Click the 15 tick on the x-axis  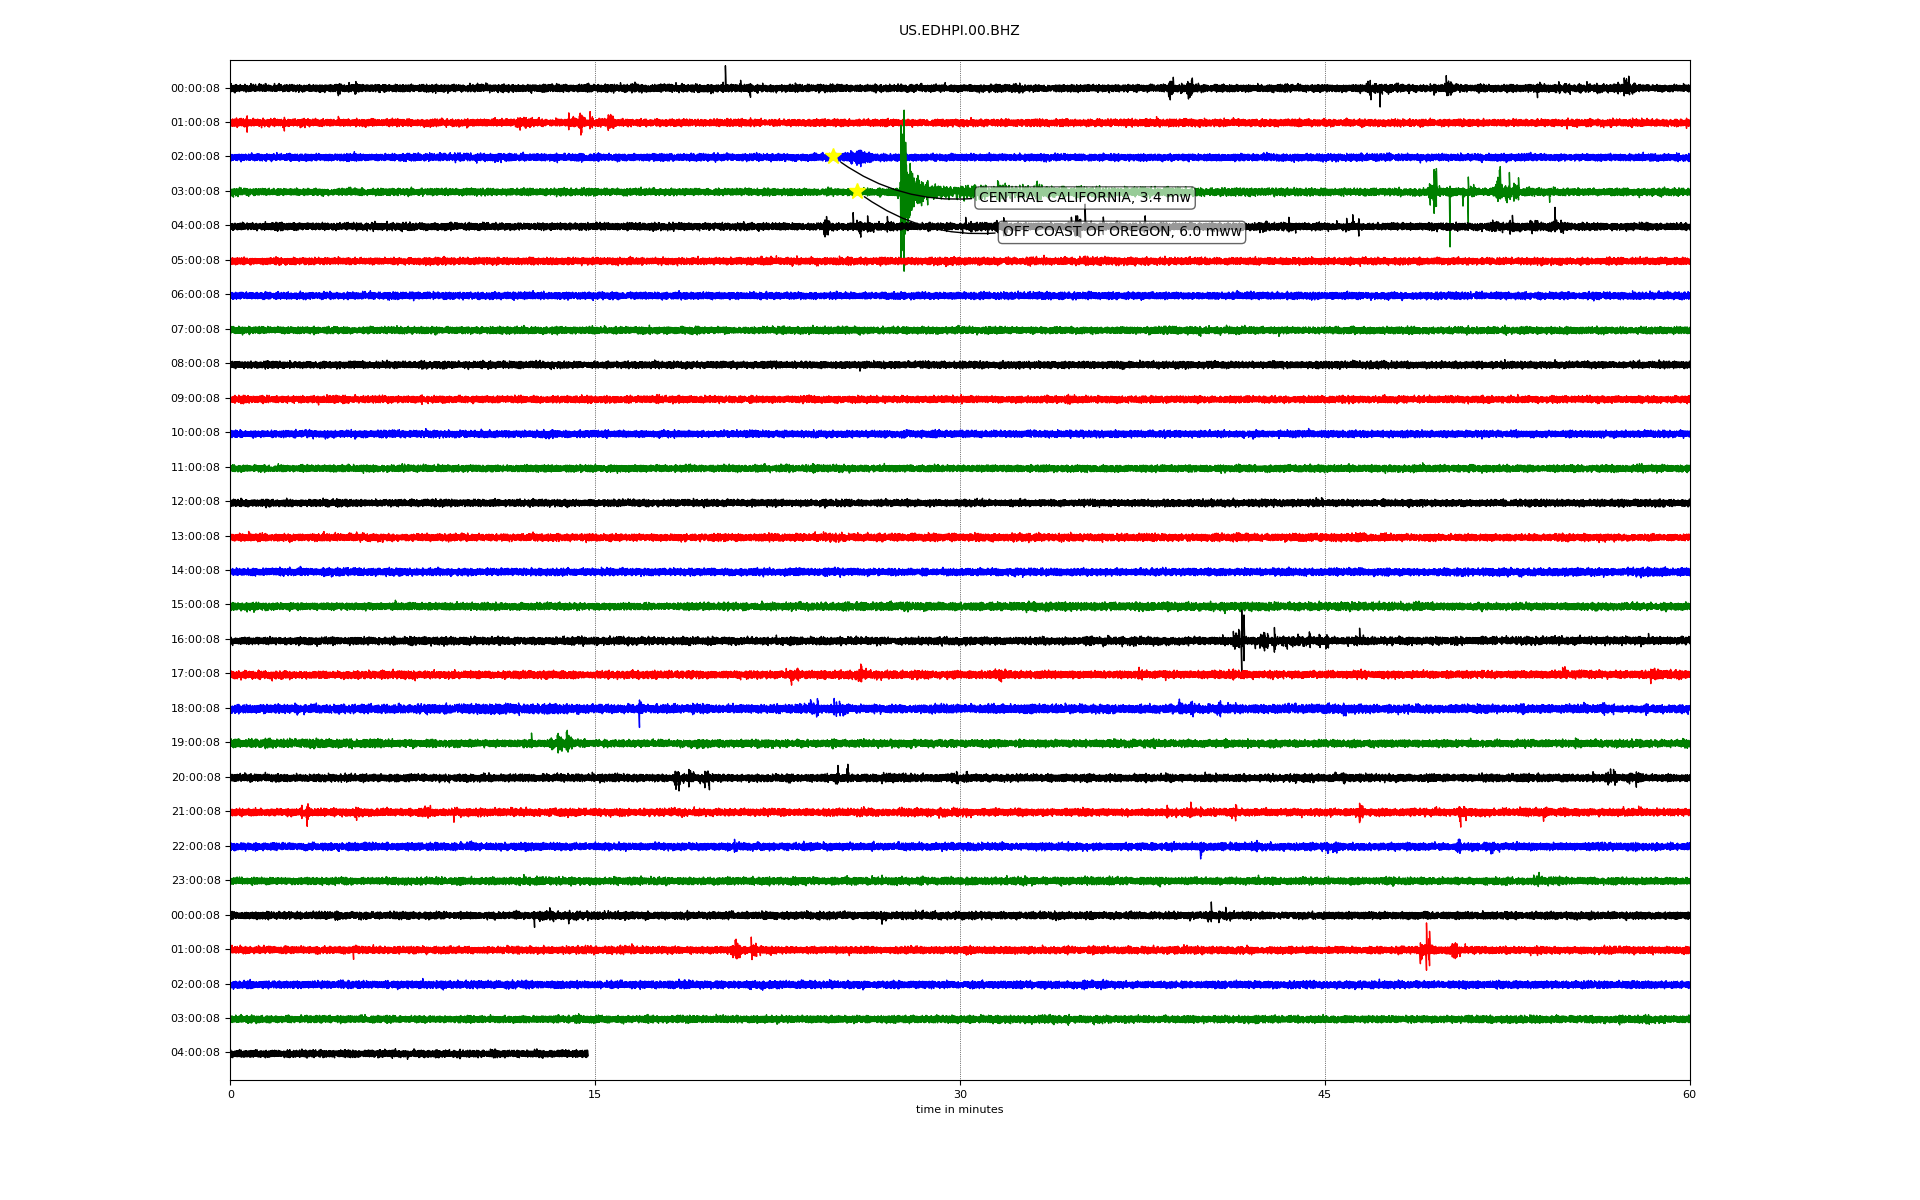(x=595, y=1094)
